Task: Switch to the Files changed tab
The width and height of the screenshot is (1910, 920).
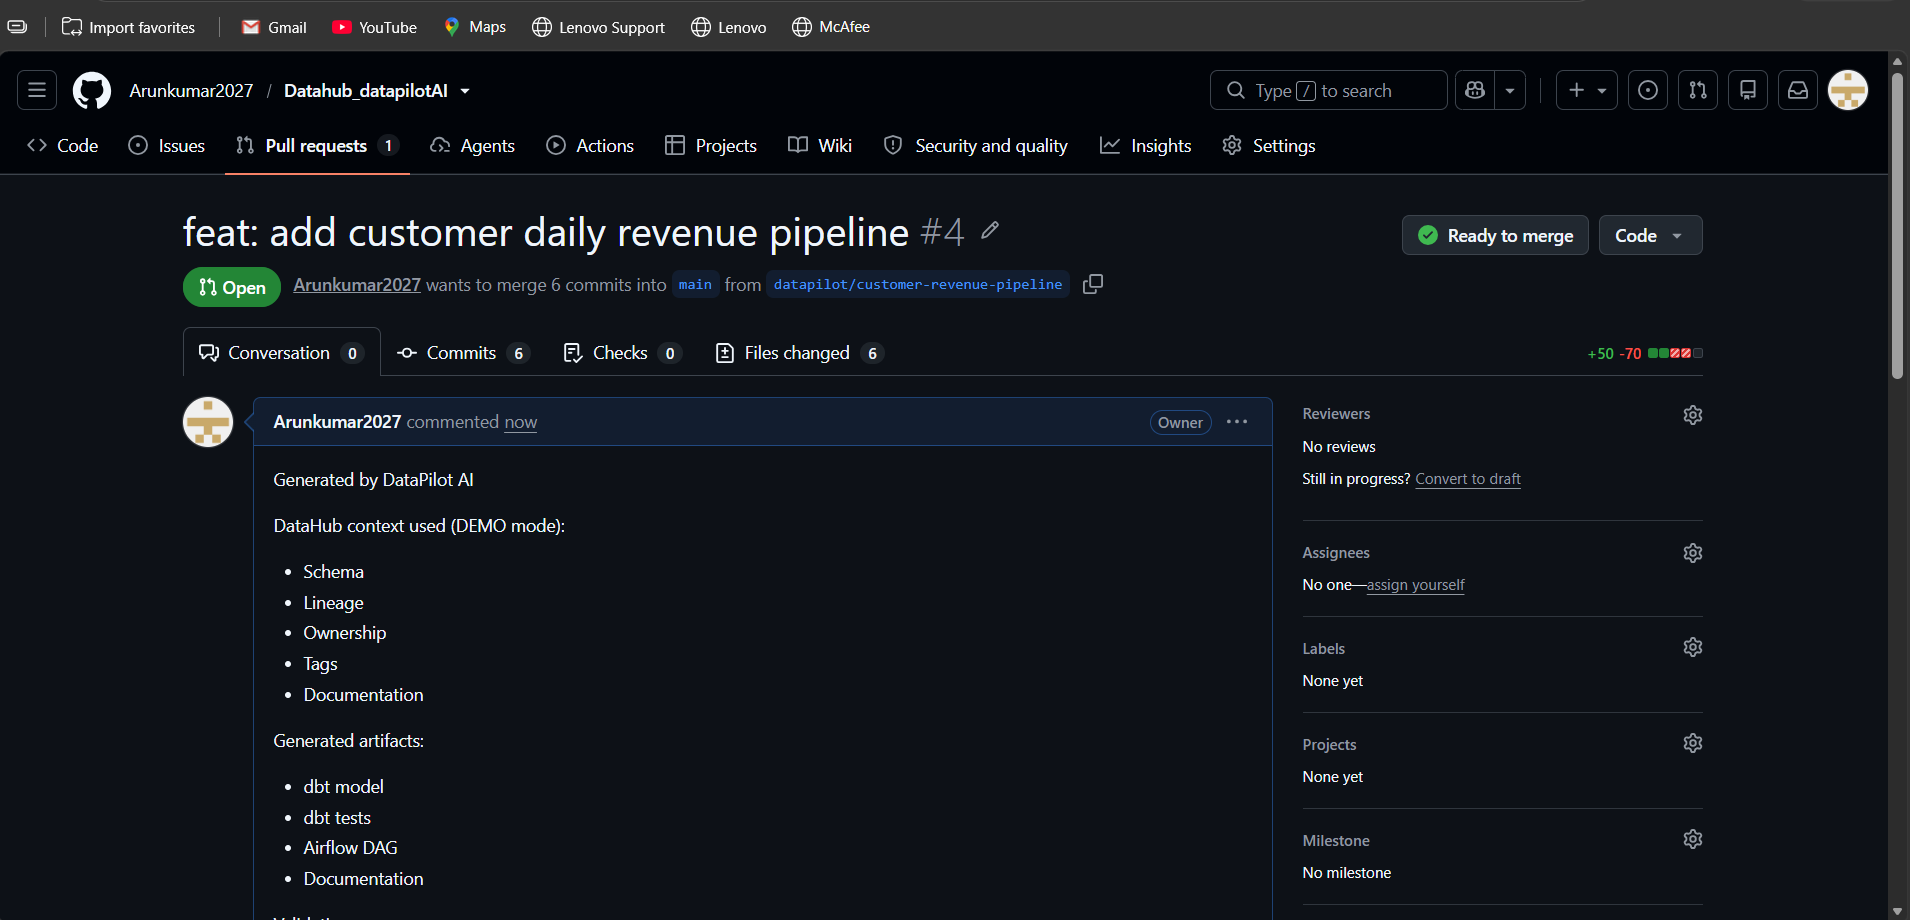Action: point(800,353)
